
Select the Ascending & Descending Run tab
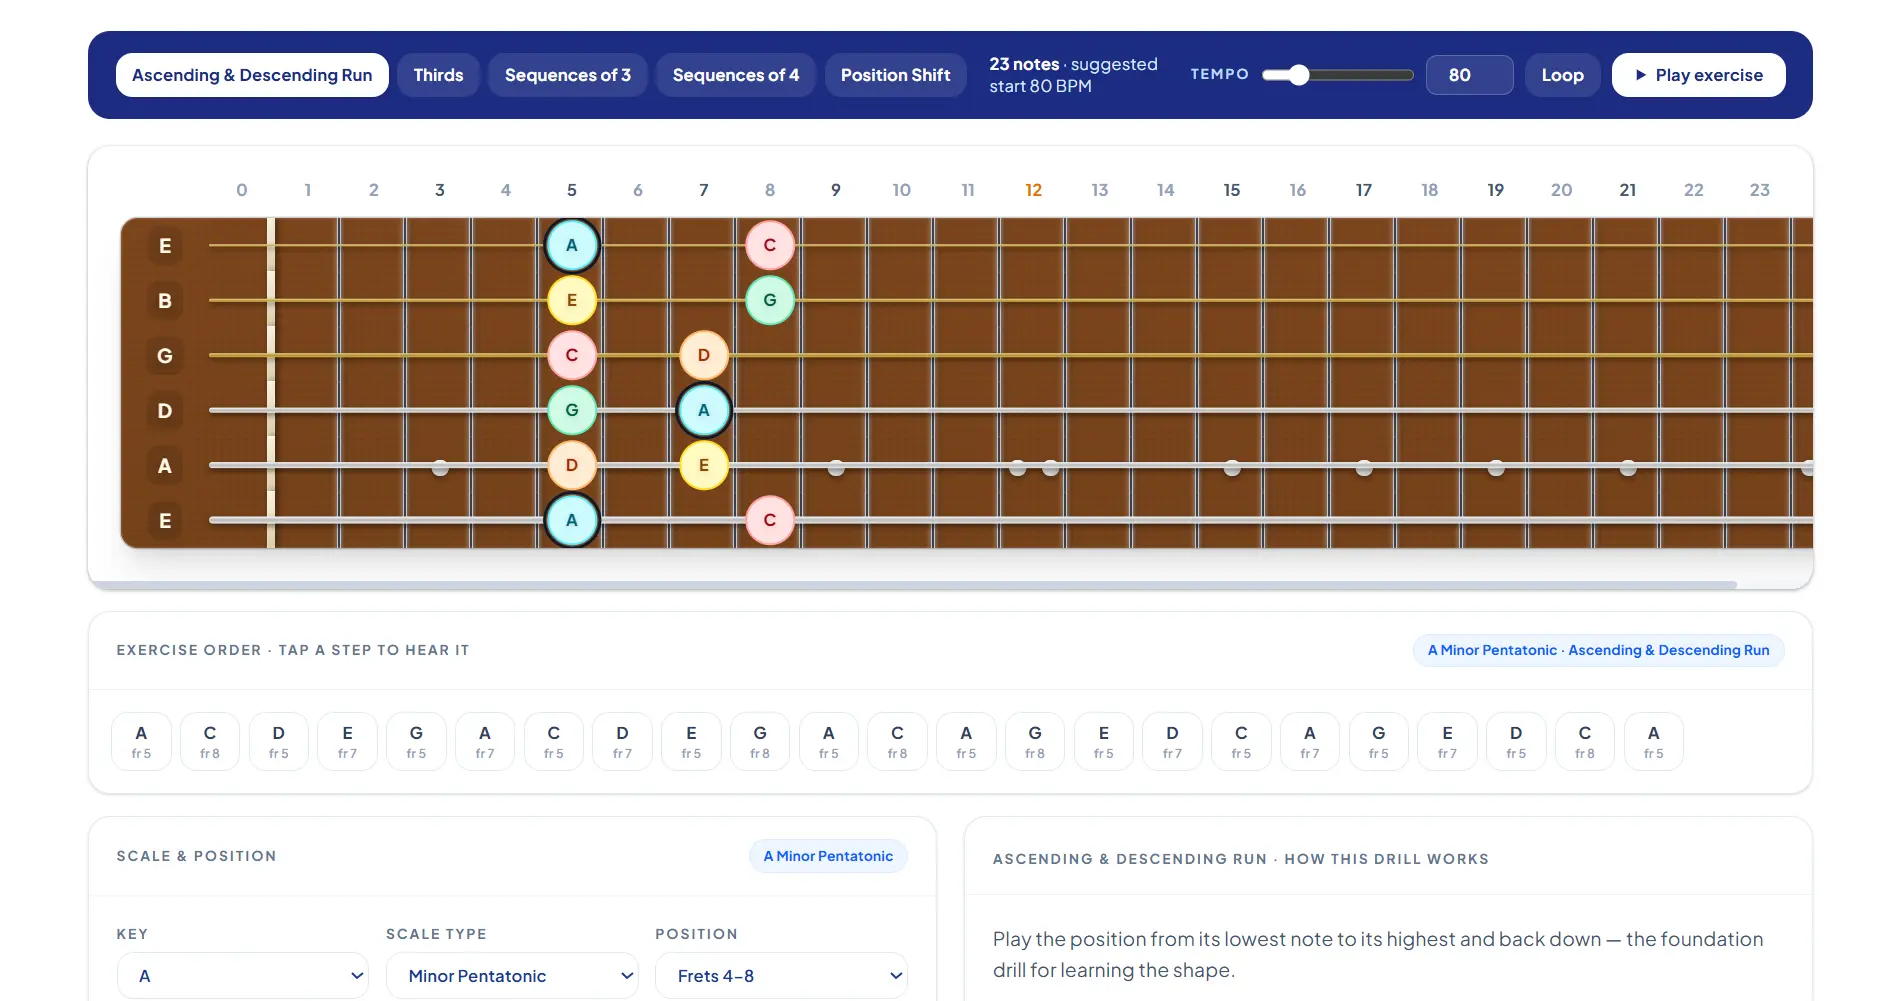252,75
